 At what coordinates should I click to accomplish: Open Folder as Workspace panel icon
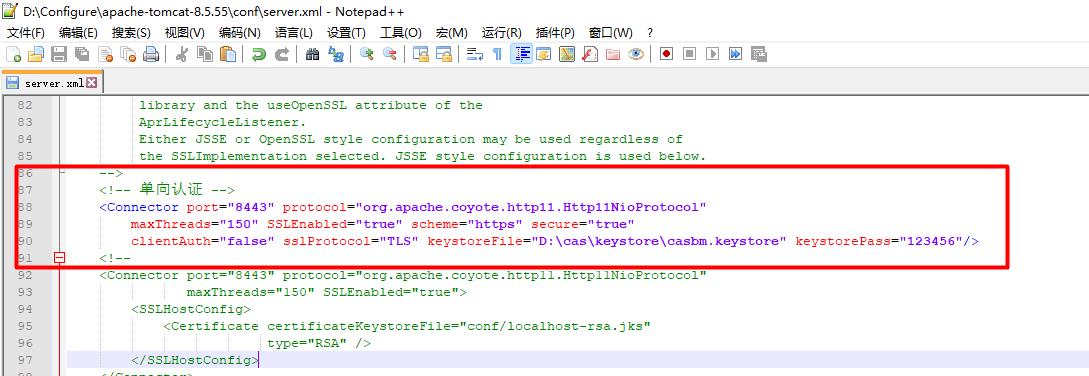click(x=613, y=54)
